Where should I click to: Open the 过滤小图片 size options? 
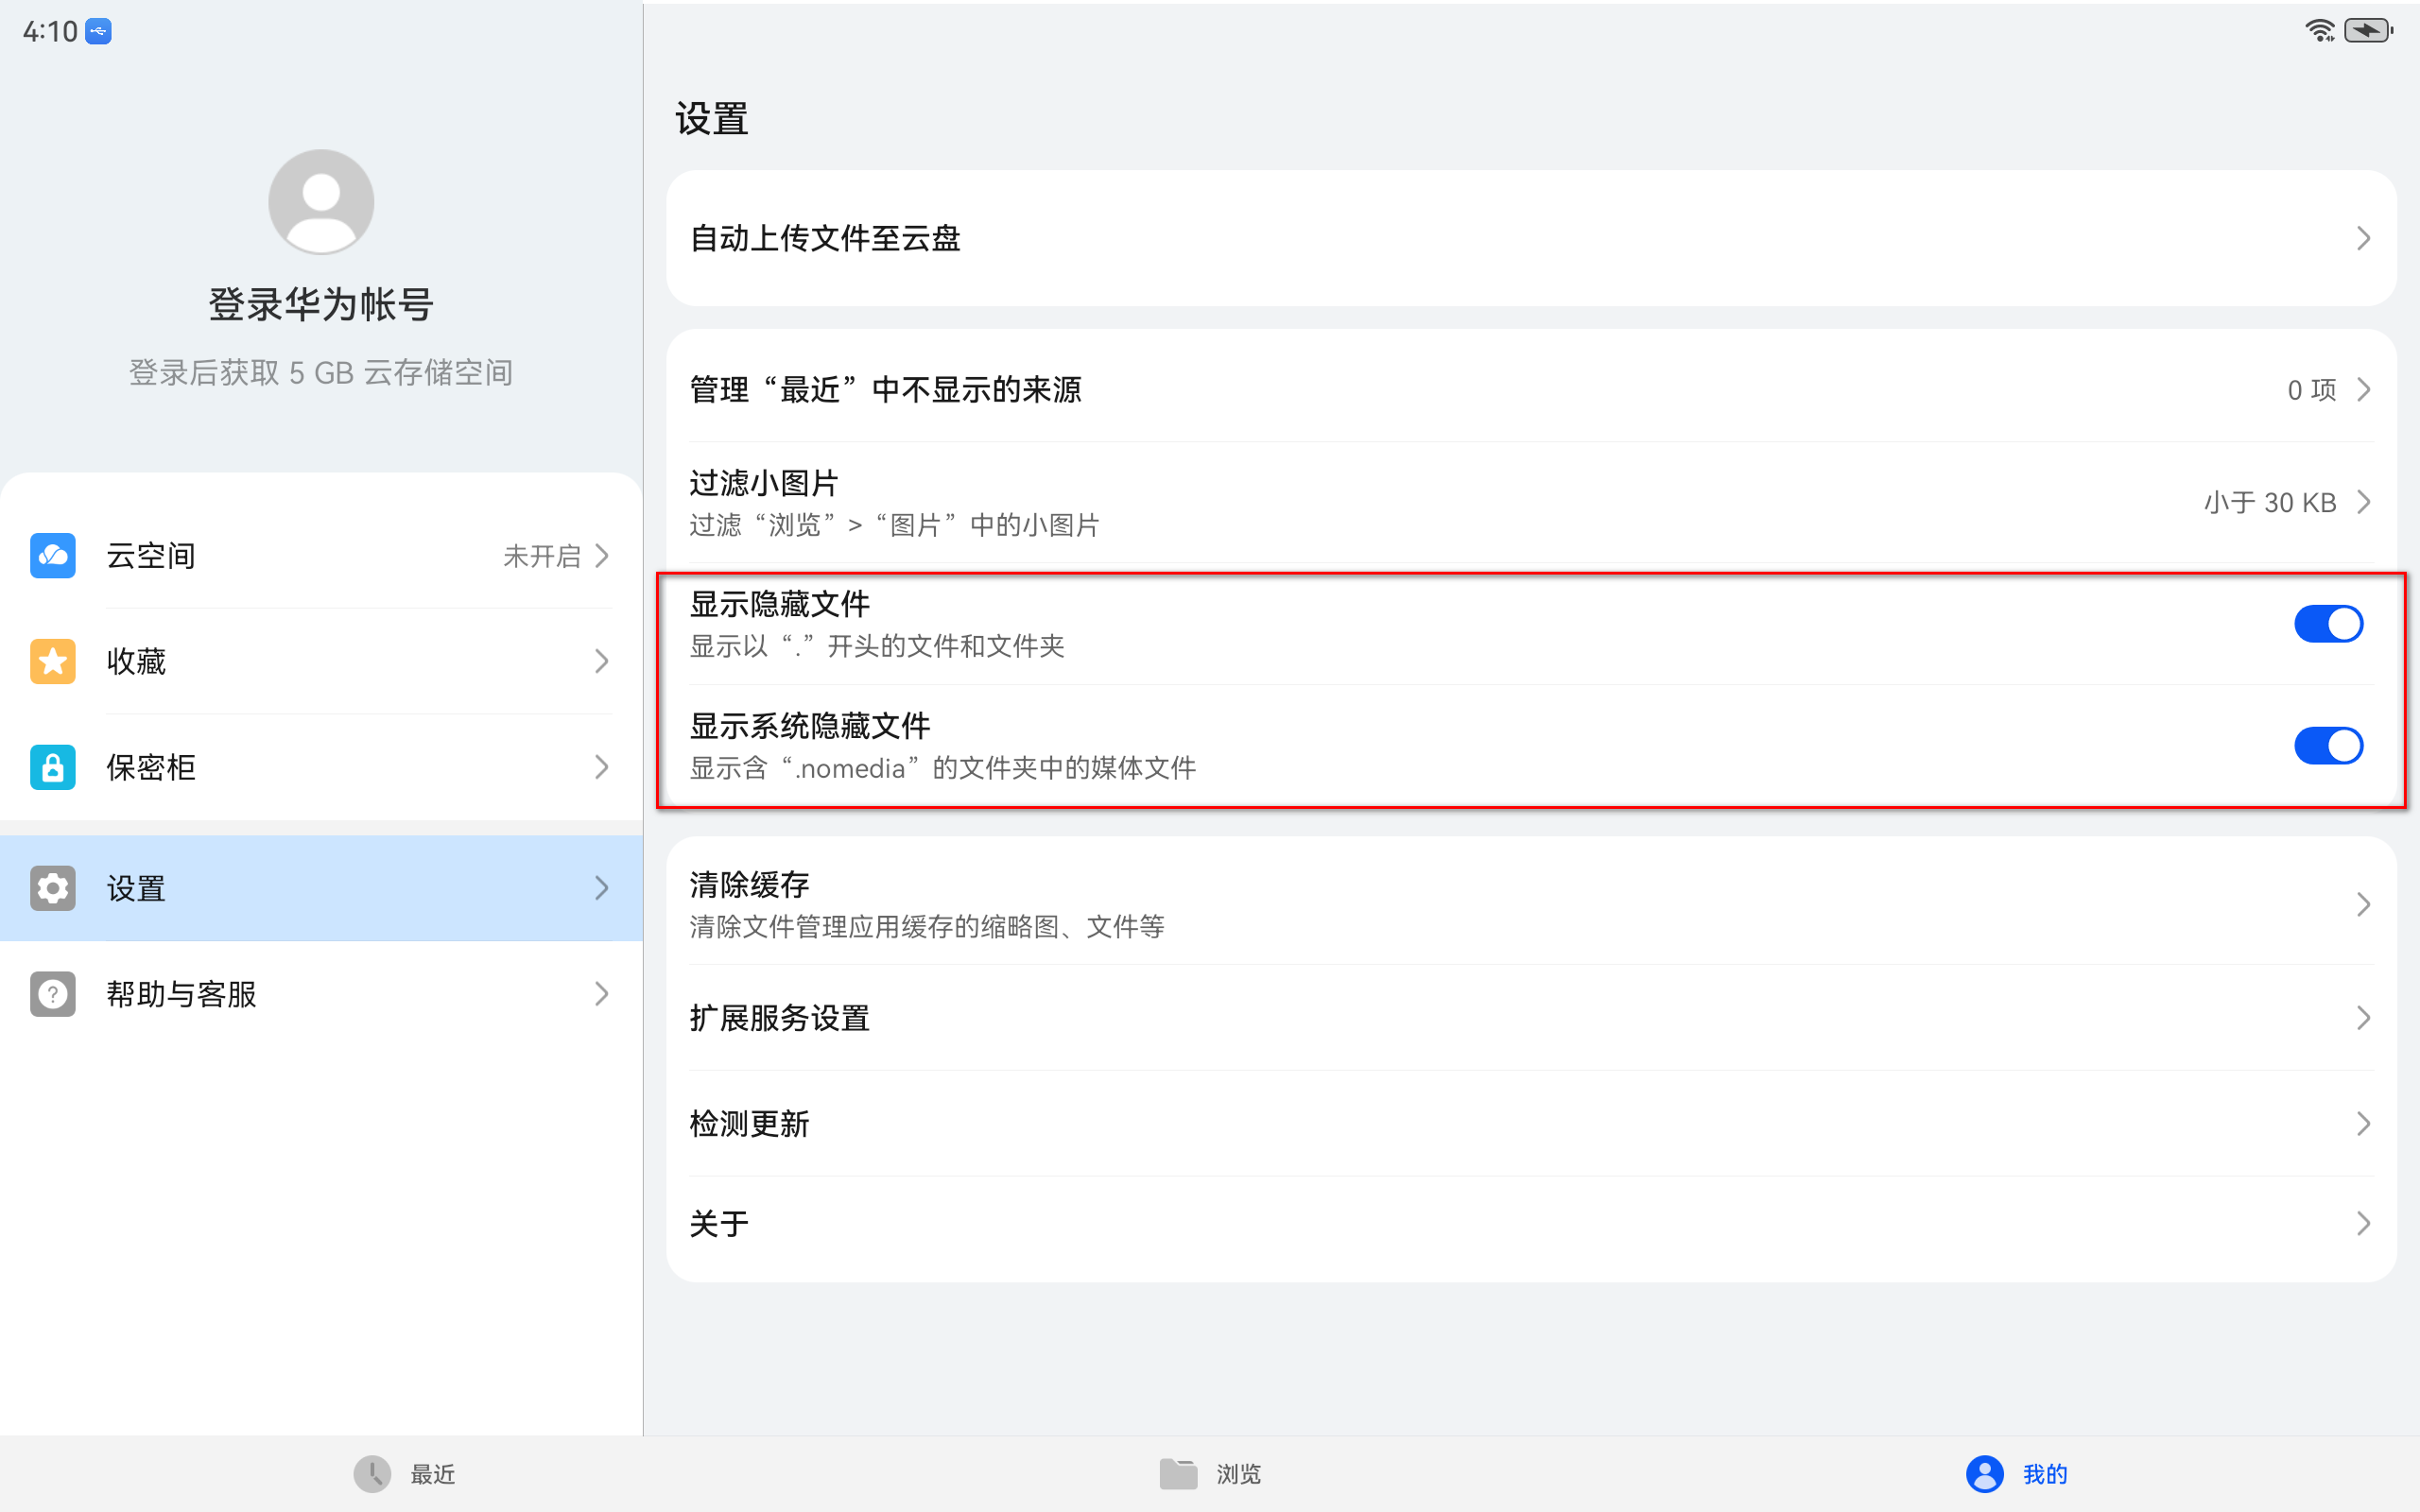(1530, 502)
